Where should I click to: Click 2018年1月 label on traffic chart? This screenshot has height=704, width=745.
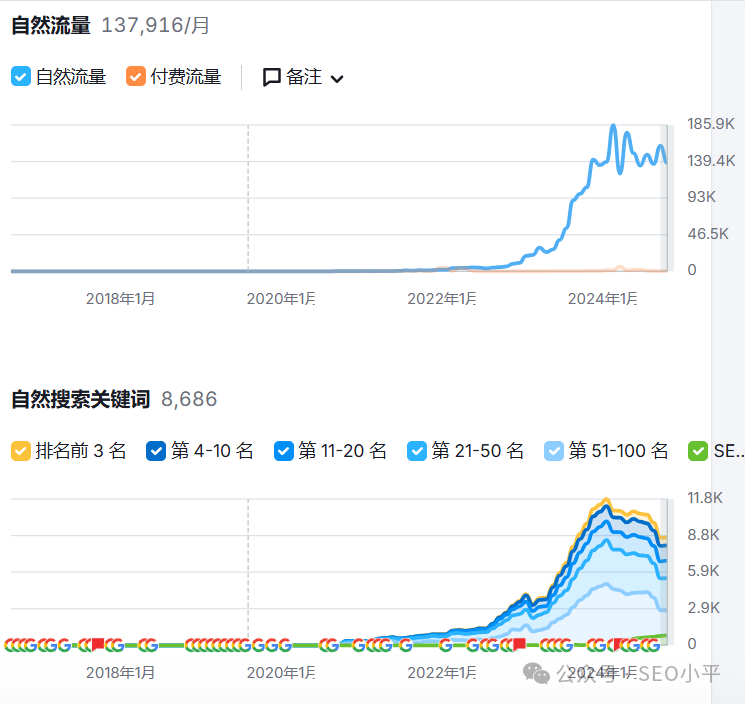[x=120, y=299]
